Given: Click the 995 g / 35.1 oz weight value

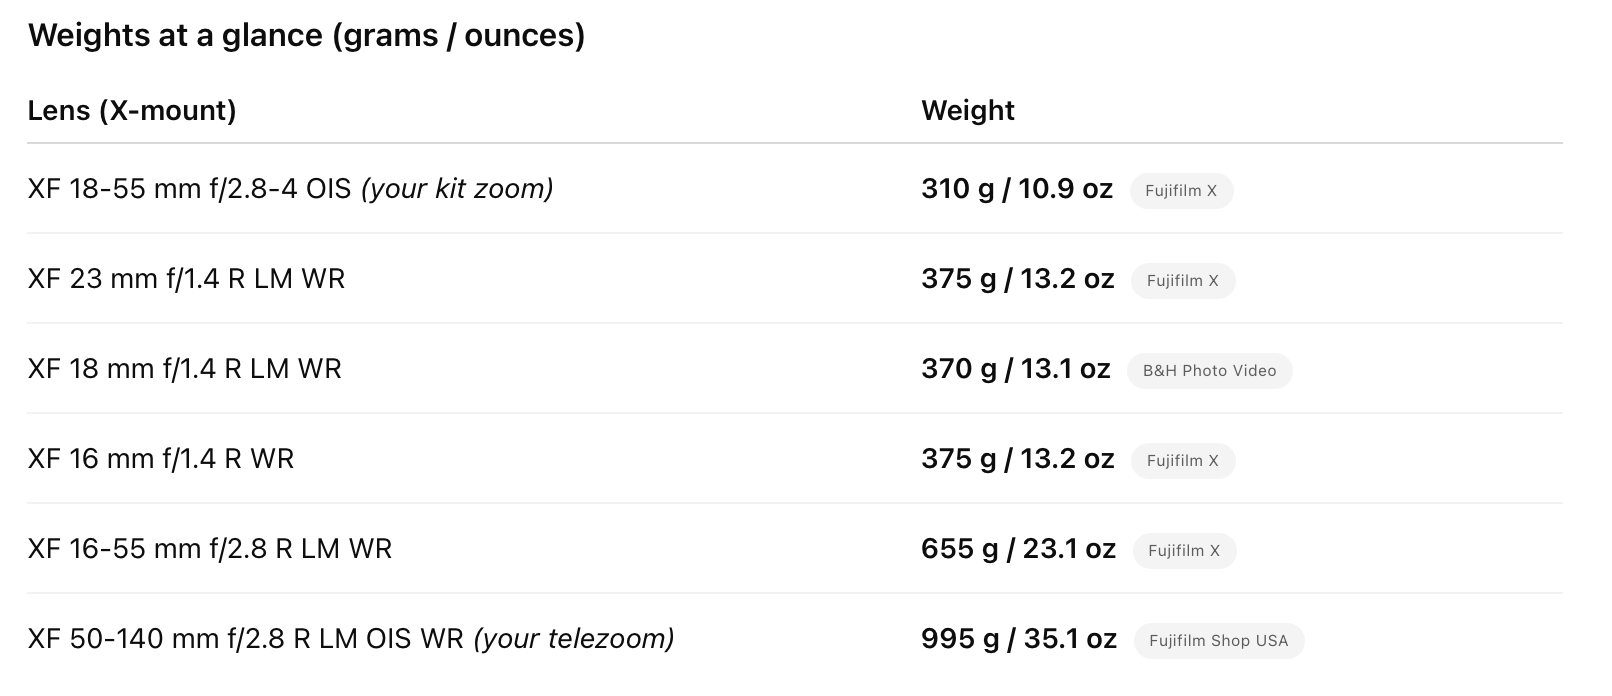Looking at the screenshot, I should coord(1018,639).
